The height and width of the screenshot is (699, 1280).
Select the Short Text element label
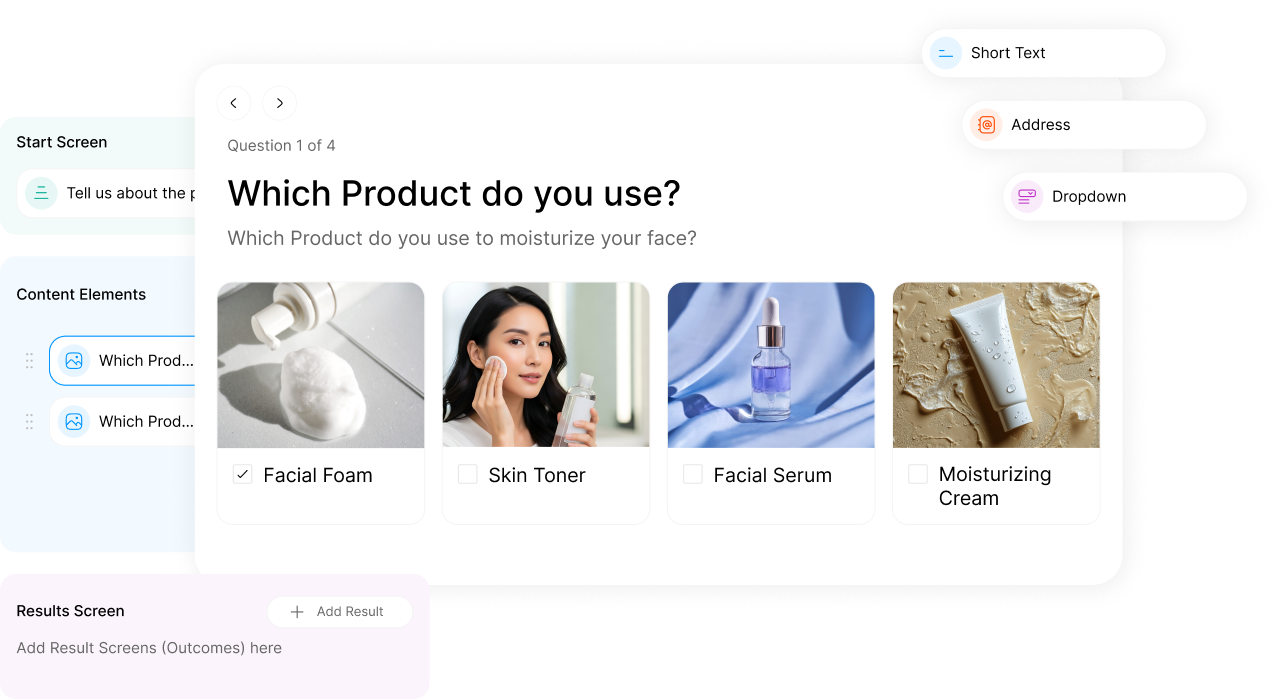pos(1008,53)
